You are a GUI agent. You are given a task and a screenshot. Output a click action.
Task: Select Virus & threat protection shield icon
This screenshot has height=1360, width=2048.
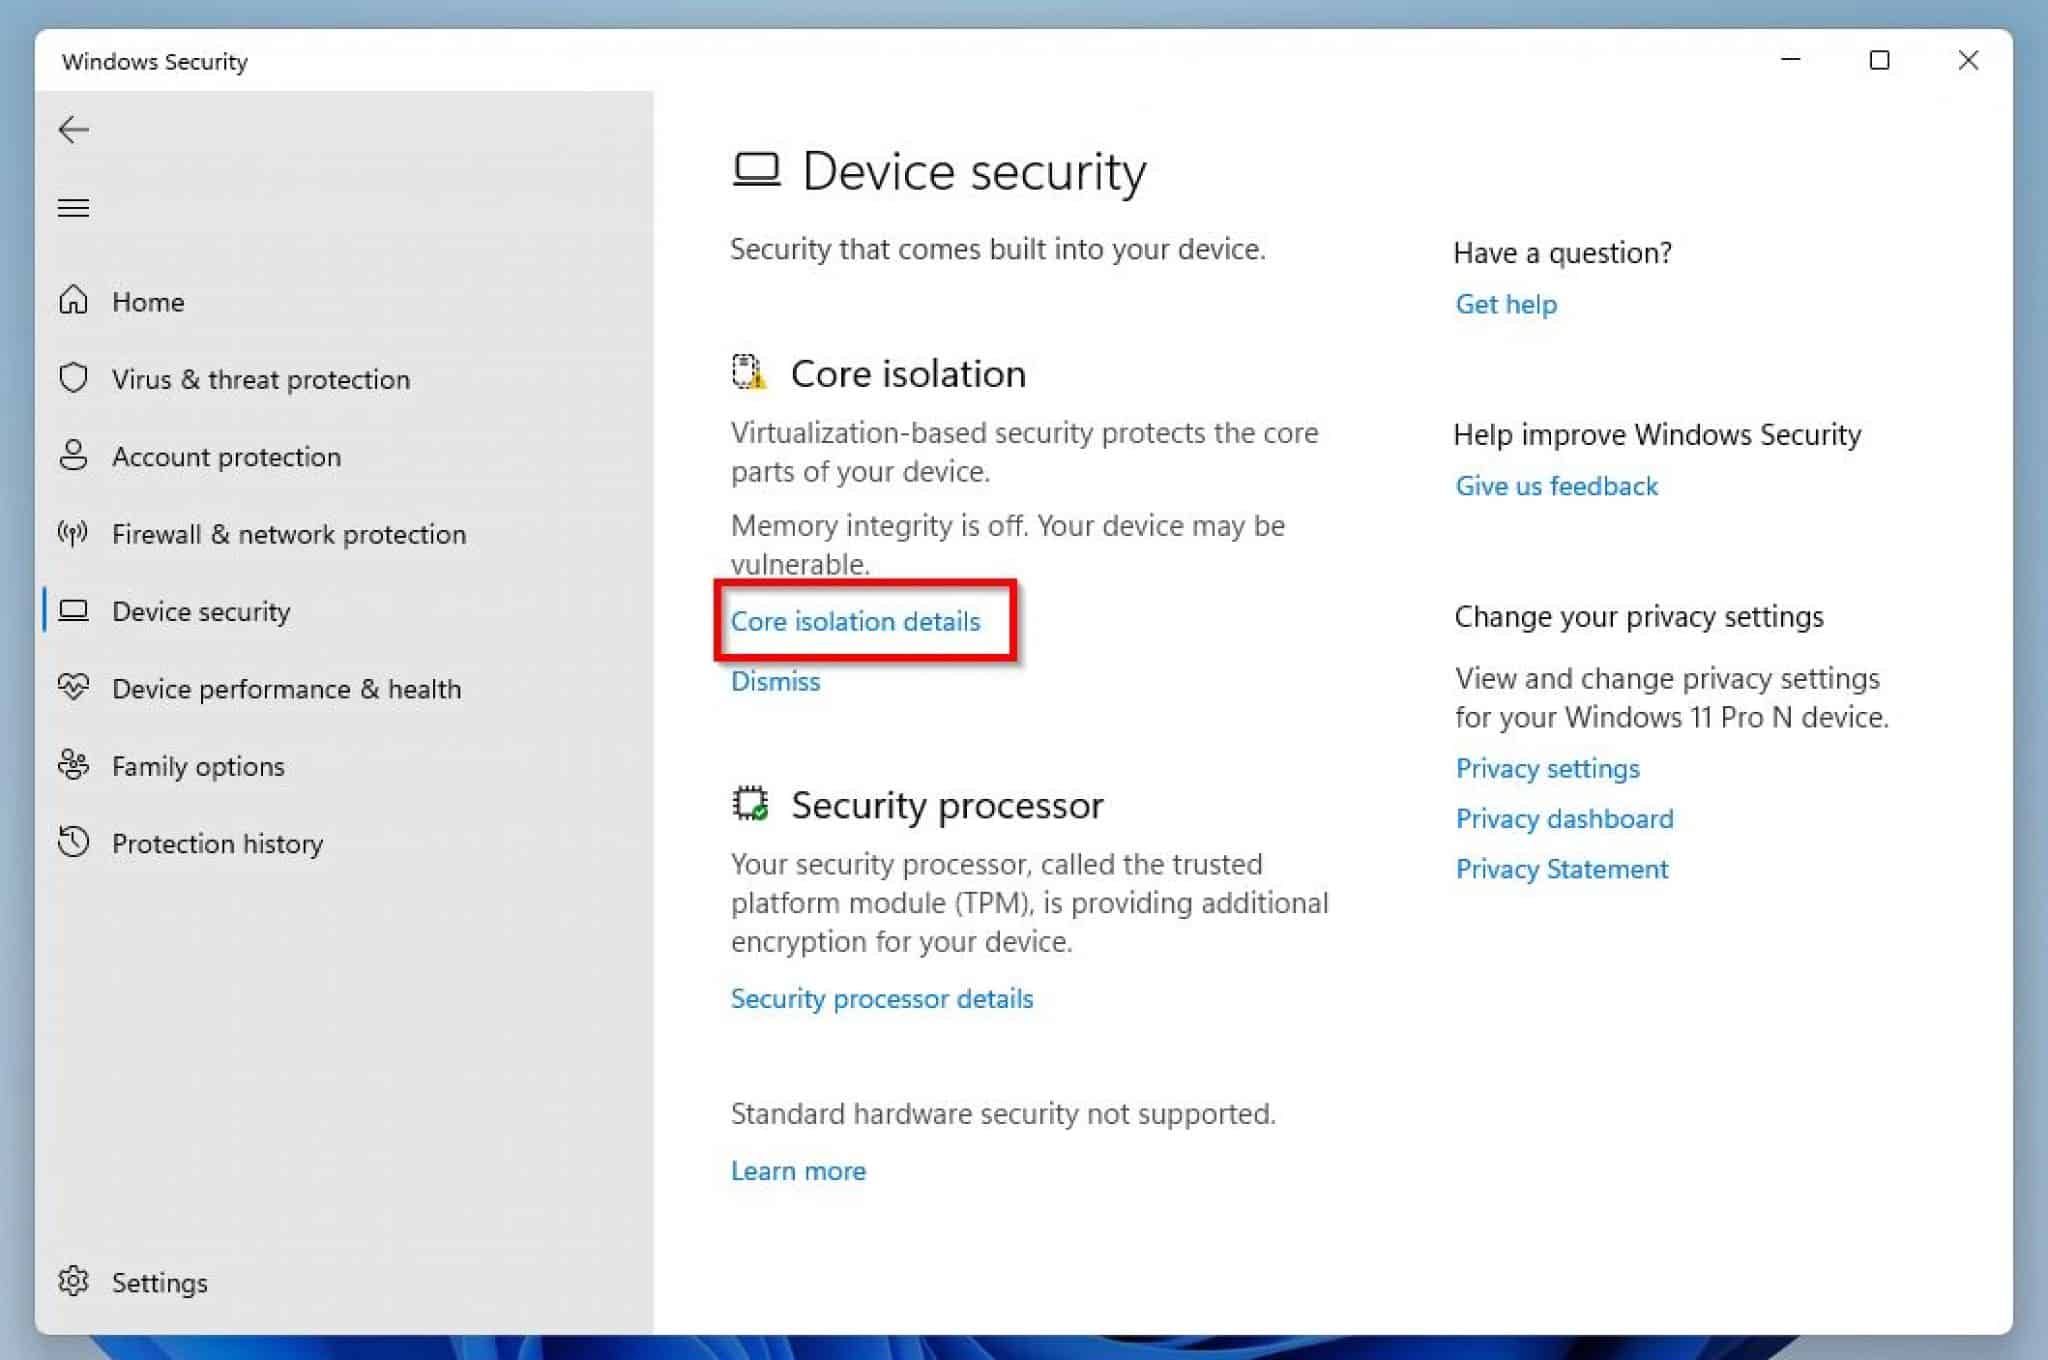[x=73, y=379]
